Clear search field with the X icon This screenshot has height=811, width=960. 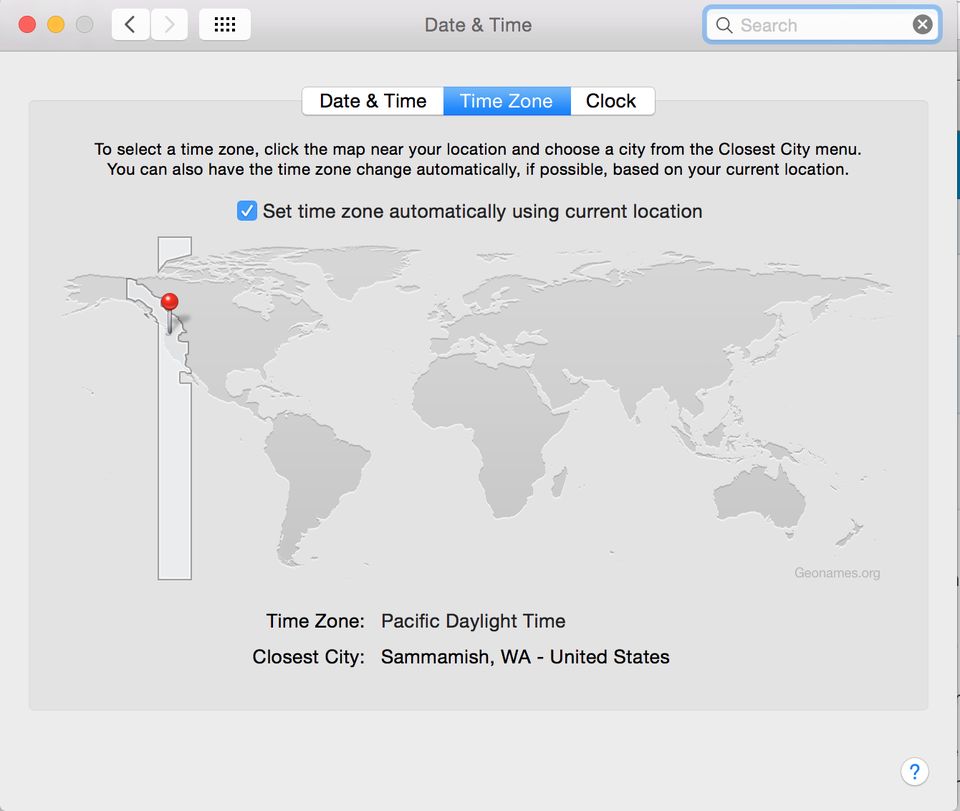[x=922, y=24]
